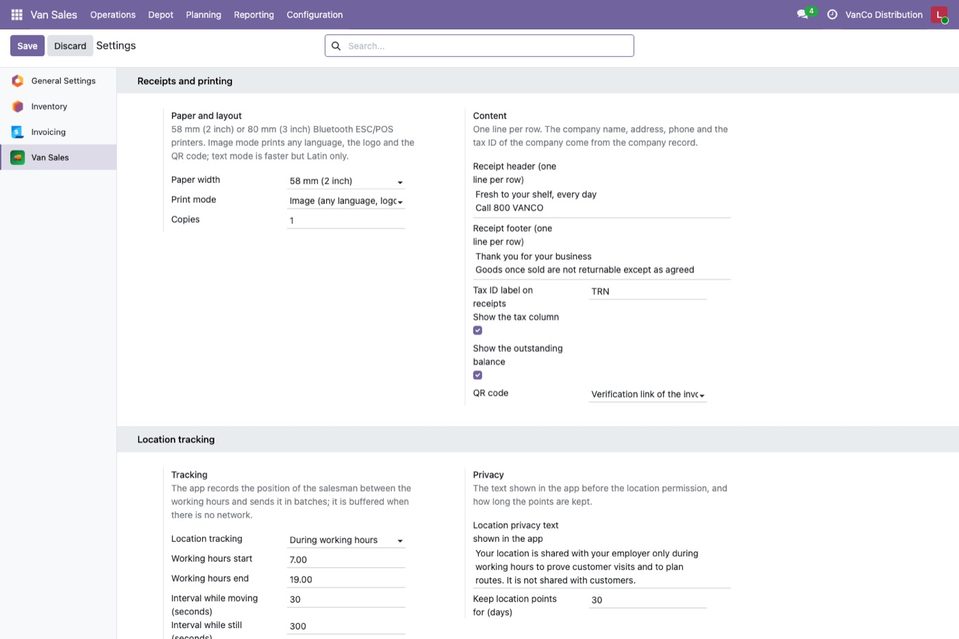
Task: Click the General Settings hexagon icon
Action: click(18, 81)
